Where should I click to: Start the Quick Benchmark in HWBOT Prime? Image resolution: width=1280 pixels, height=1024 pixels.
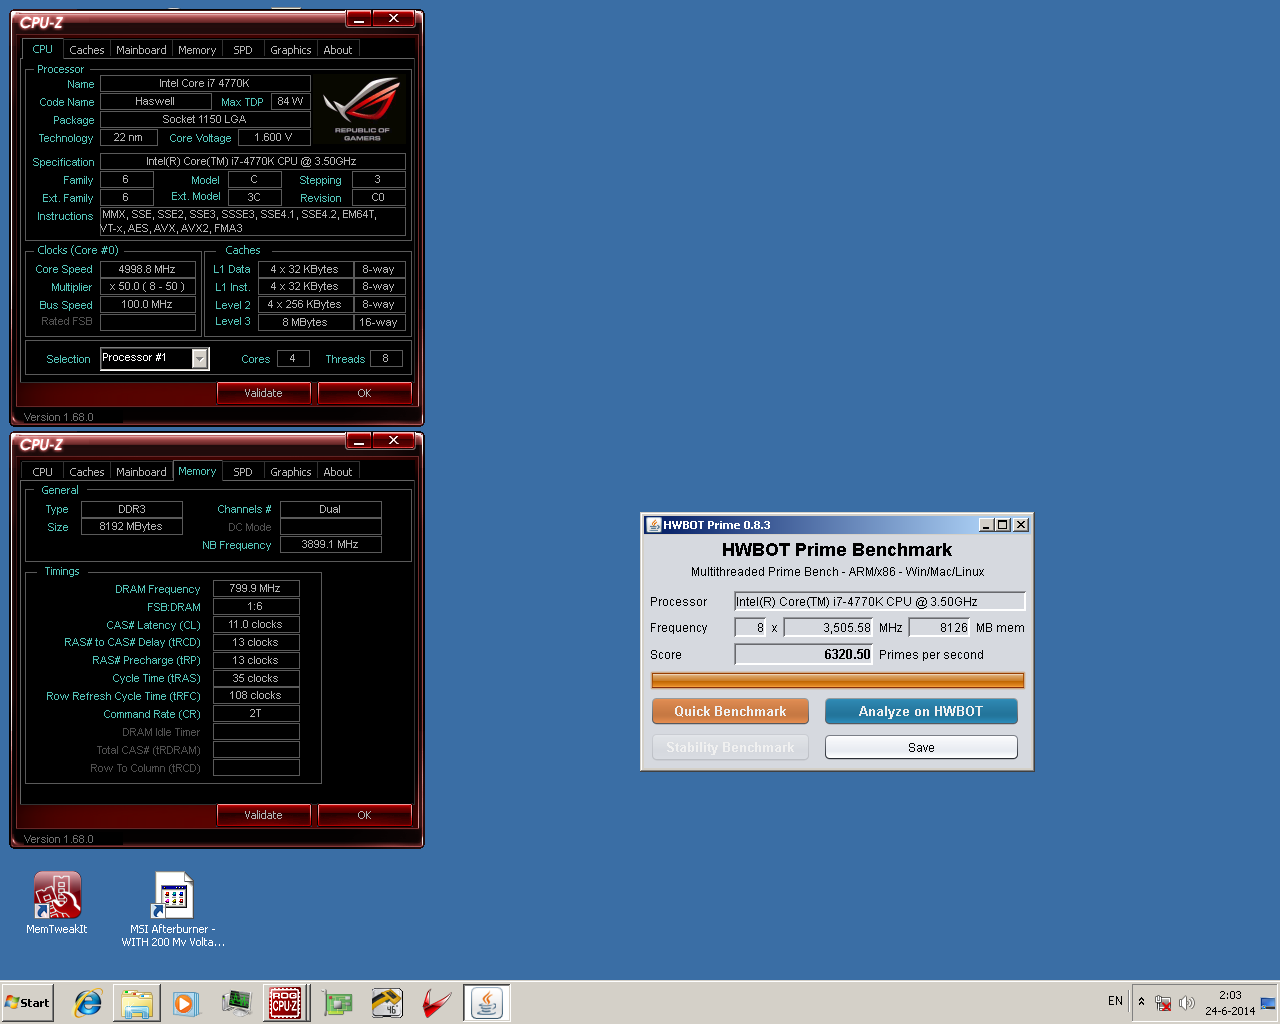click(730, 711)
